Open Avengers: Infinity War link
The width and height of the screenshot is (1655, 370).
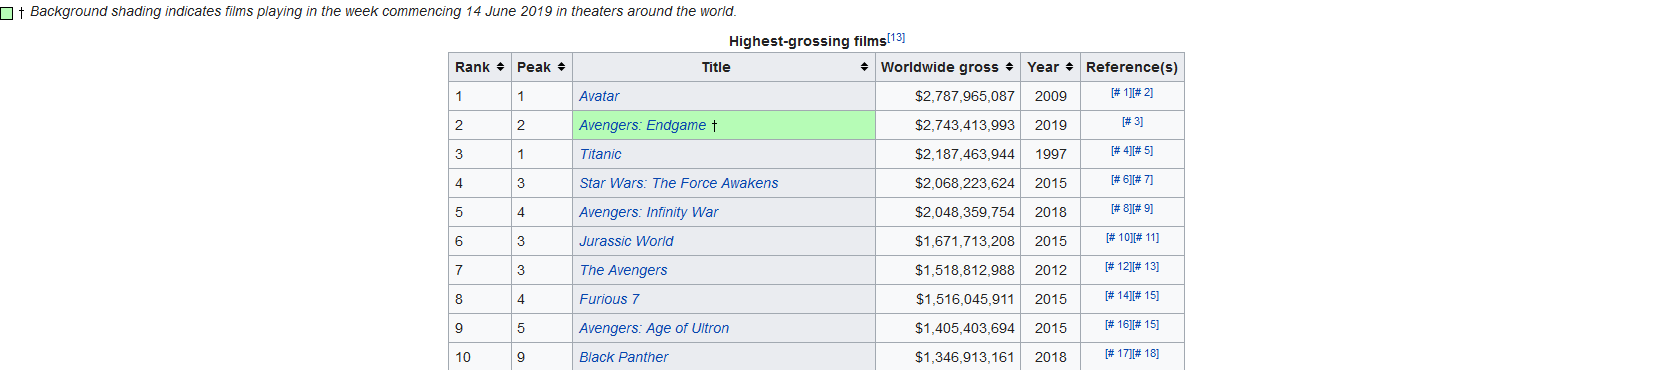[648, 212]
